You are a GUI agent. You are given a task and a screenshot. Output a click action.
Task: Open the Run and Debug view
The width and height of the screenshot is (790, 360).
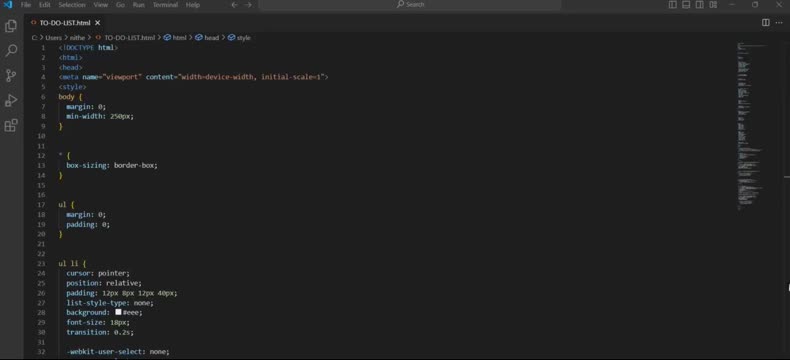tap(11, 101)
